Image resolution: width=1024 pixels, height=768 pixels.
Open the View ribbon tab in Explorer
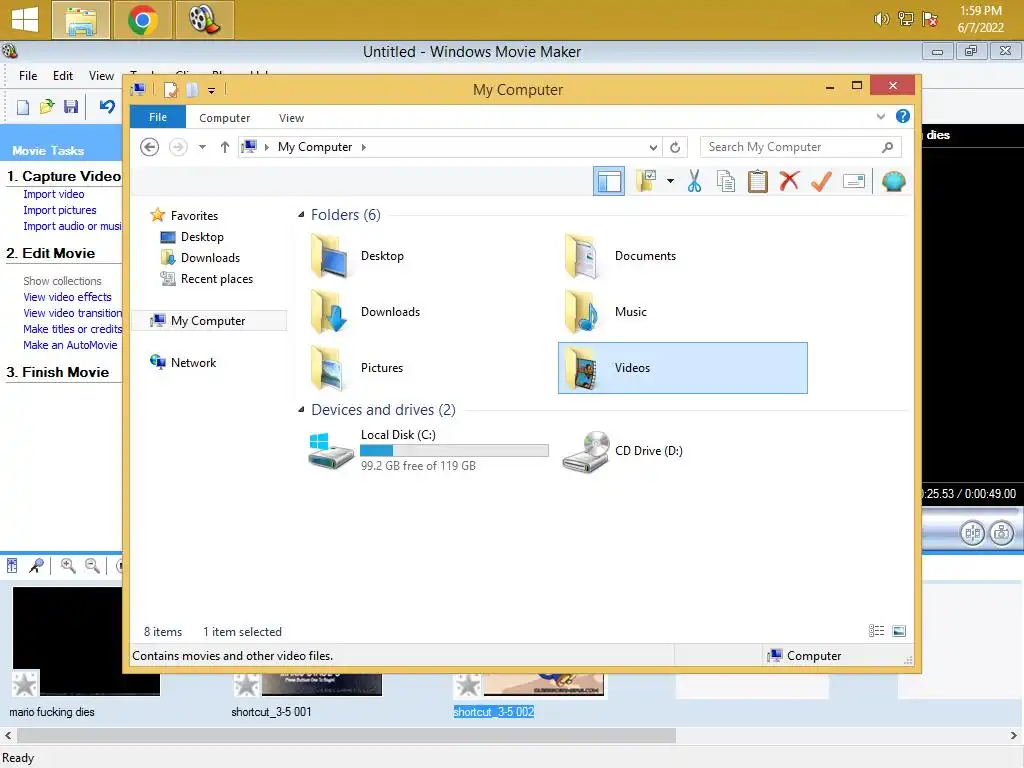[291, 118]
